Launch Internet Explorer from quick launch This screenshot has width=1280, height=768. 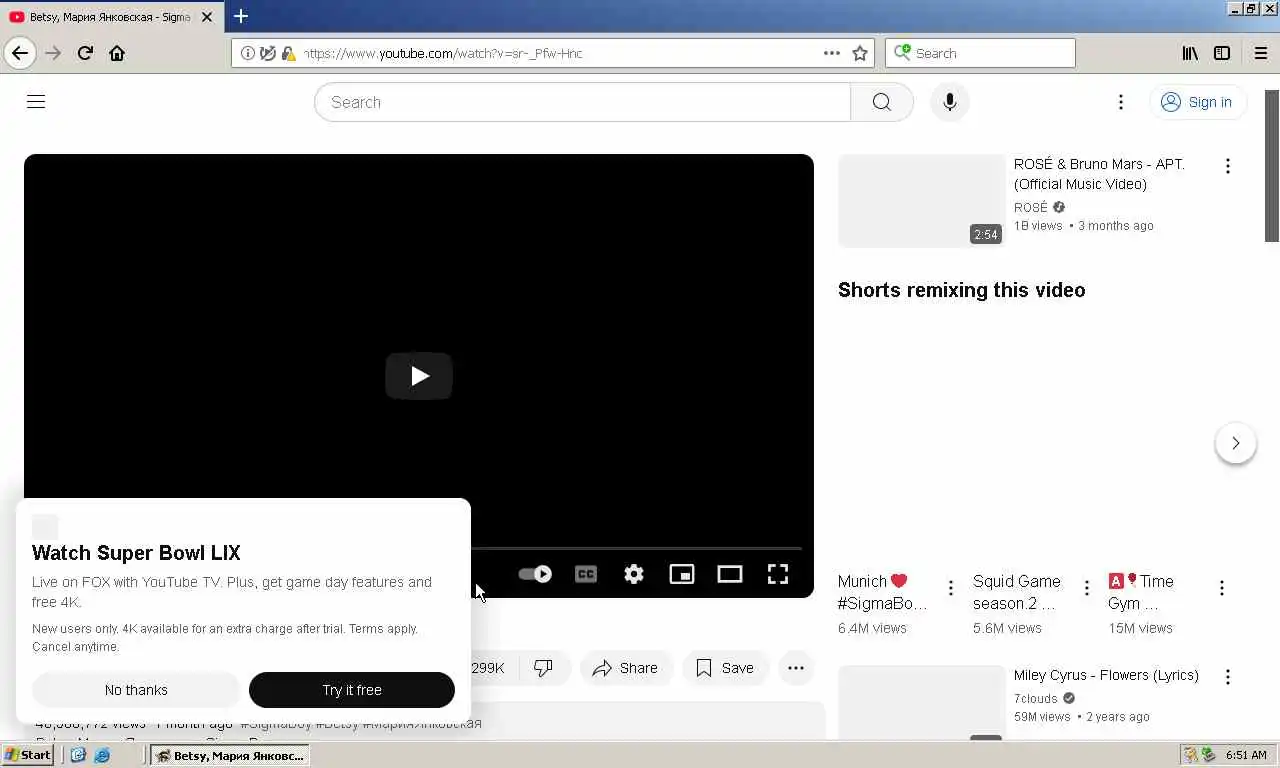102,755
